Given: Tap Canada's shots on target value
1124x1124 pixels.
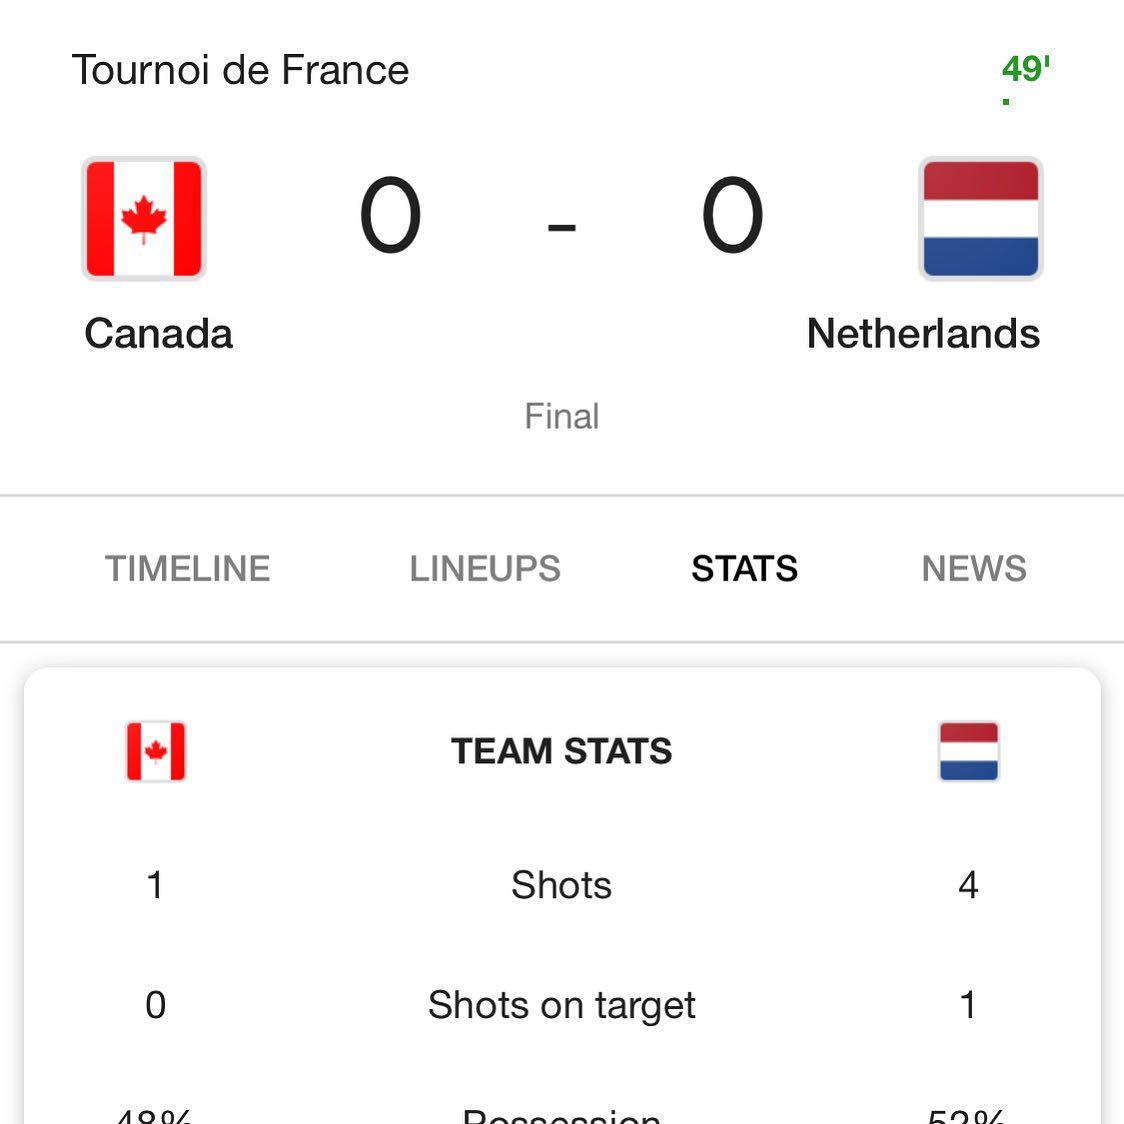Looking at the screenshot, I should (156, 1005).
